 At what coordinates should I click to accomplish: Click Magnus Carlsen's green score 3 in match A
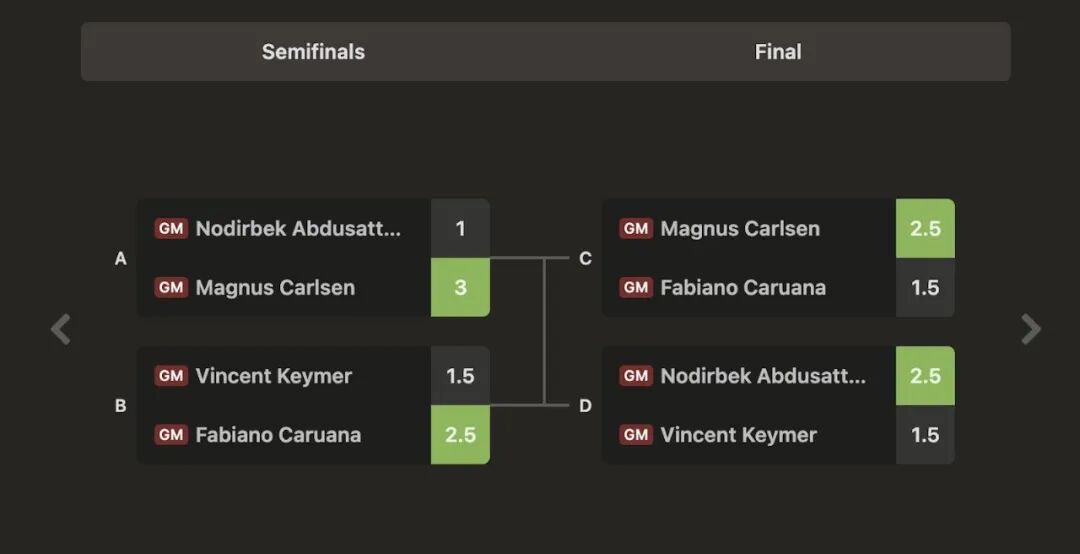click(x=460, y=288)
